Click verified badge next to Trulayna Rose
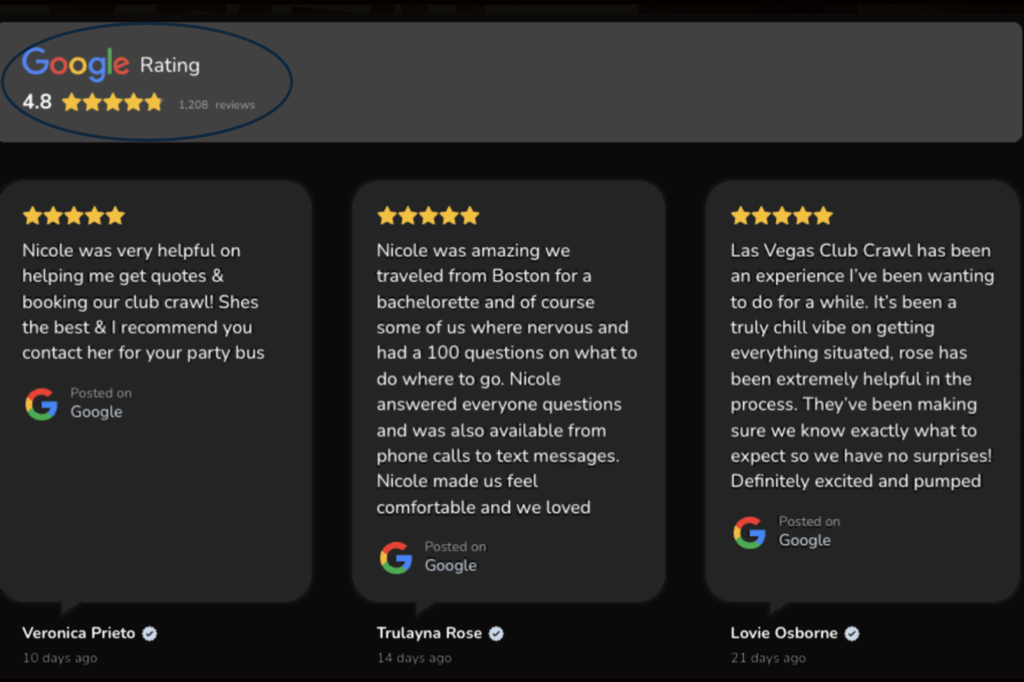The image size is (1024, 682). pyautogui.click(x=496, y=634)
